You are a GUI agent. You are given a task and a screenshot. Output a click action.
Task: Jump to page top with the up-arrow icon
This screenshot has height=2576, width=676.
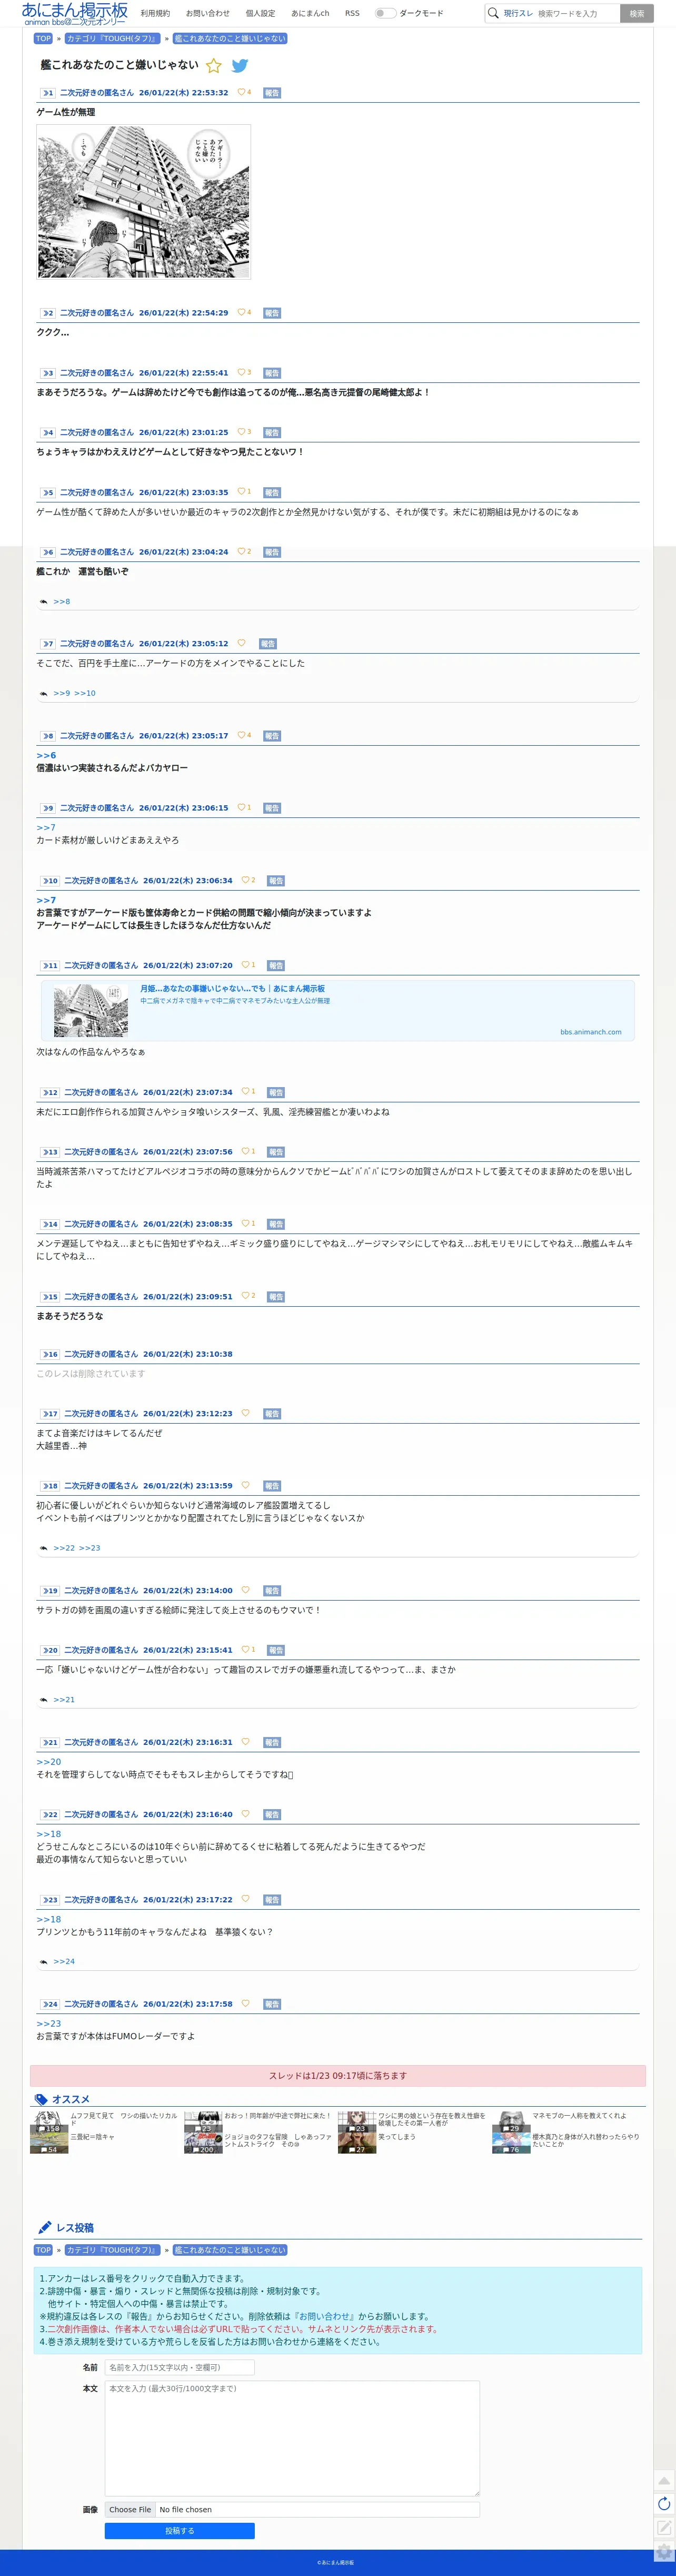pos(664,2480)
